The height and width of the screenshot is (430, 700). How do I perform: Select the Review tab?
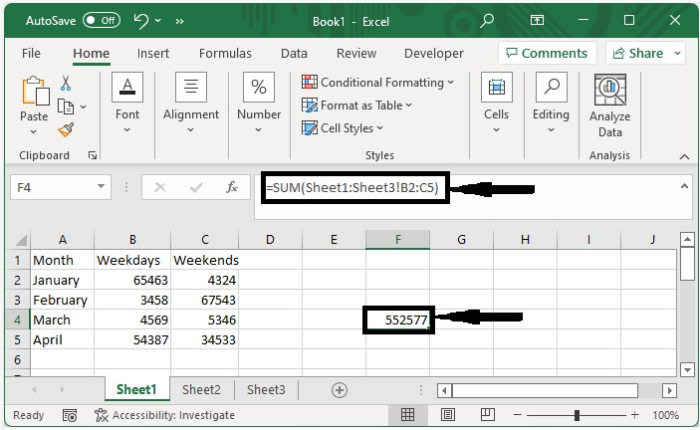coord(356,54)
